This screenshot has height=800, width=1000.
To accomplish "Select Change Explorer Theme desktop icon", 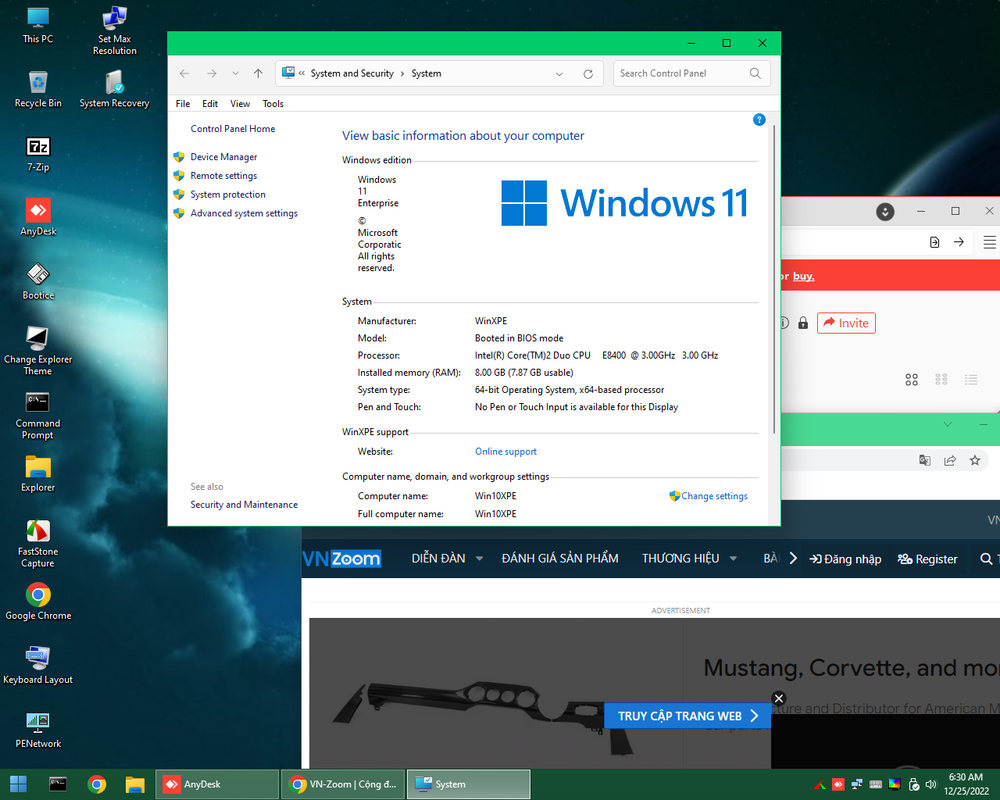I will tap(38, 351).
